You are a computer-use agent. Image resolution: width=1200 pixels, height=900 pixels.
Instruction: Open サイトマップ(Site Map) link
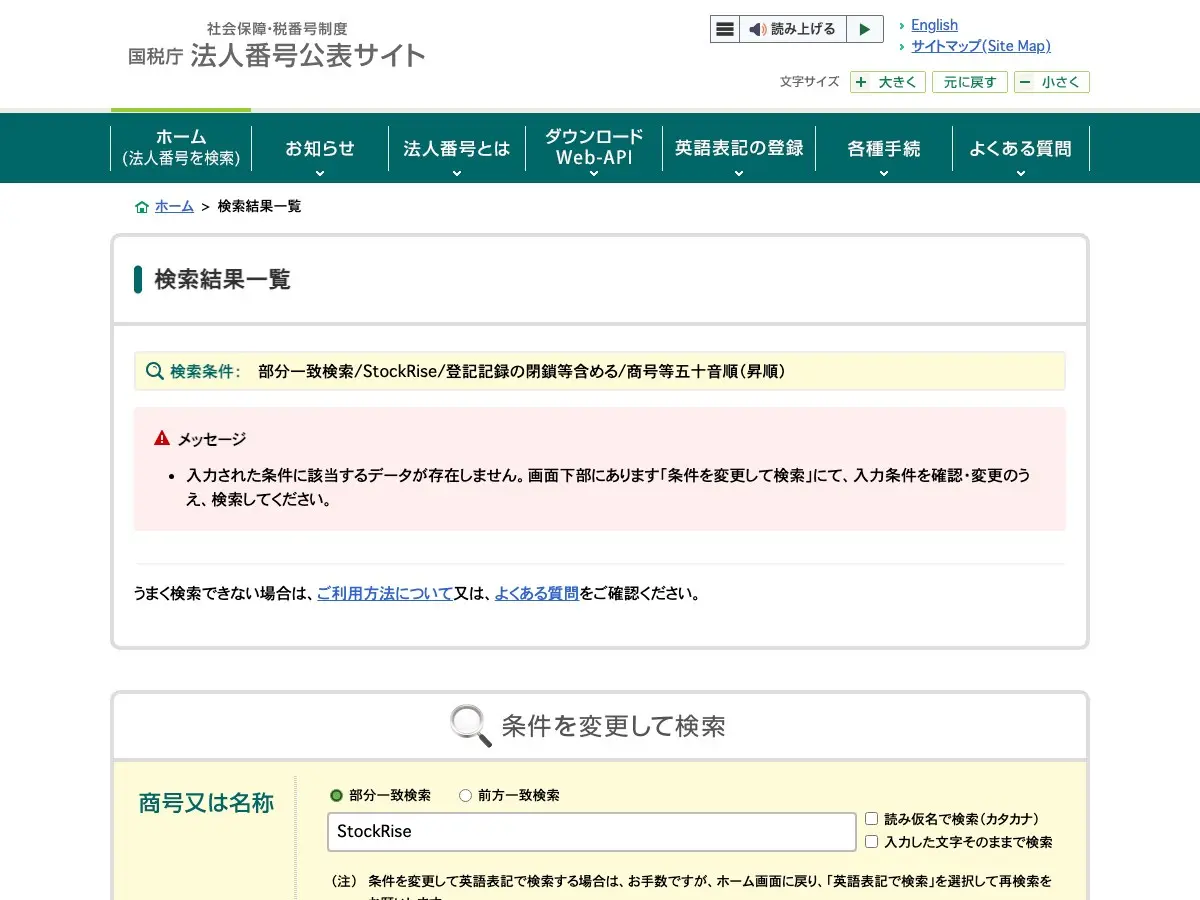pyautogui.click(x=981, y=46)
